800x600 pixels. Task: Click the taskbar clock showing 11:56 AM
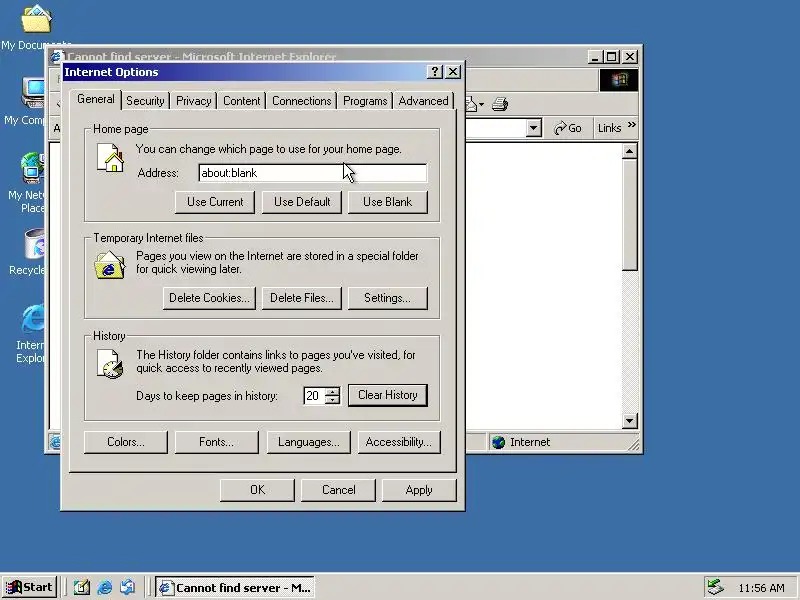click(x=761, y=588)
